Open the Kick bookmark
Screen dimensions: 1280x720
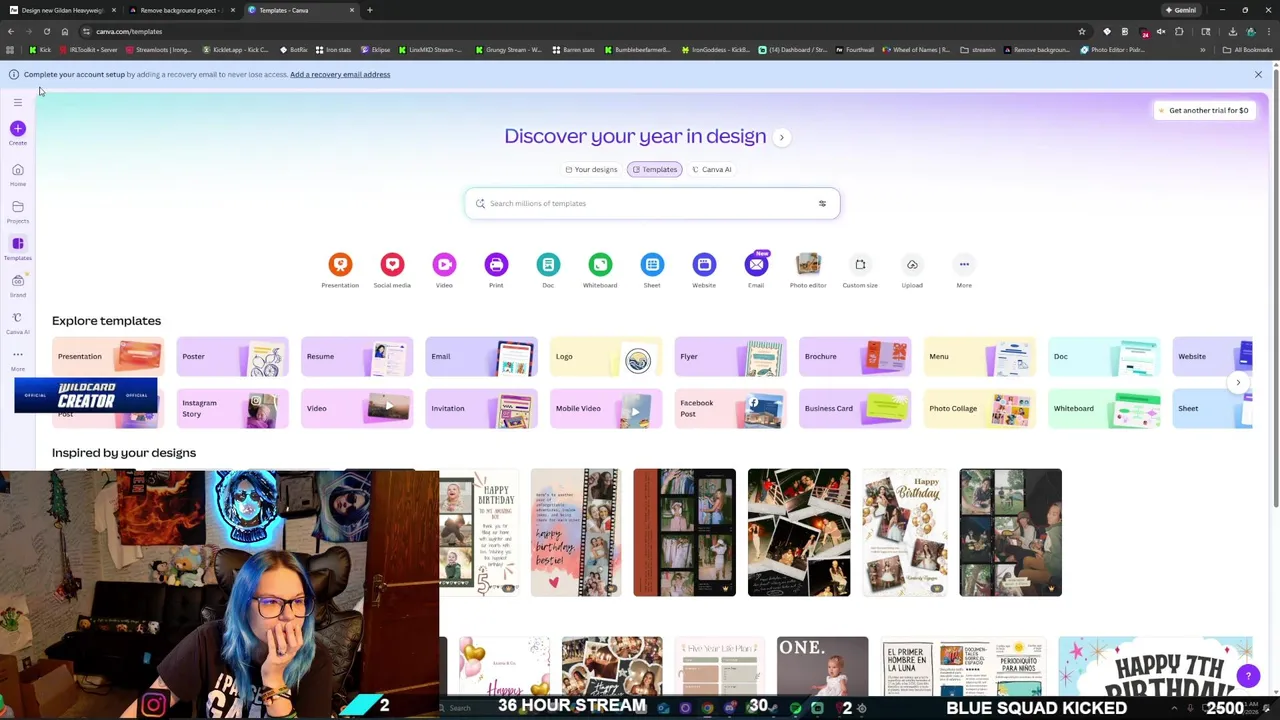[40, 49]
